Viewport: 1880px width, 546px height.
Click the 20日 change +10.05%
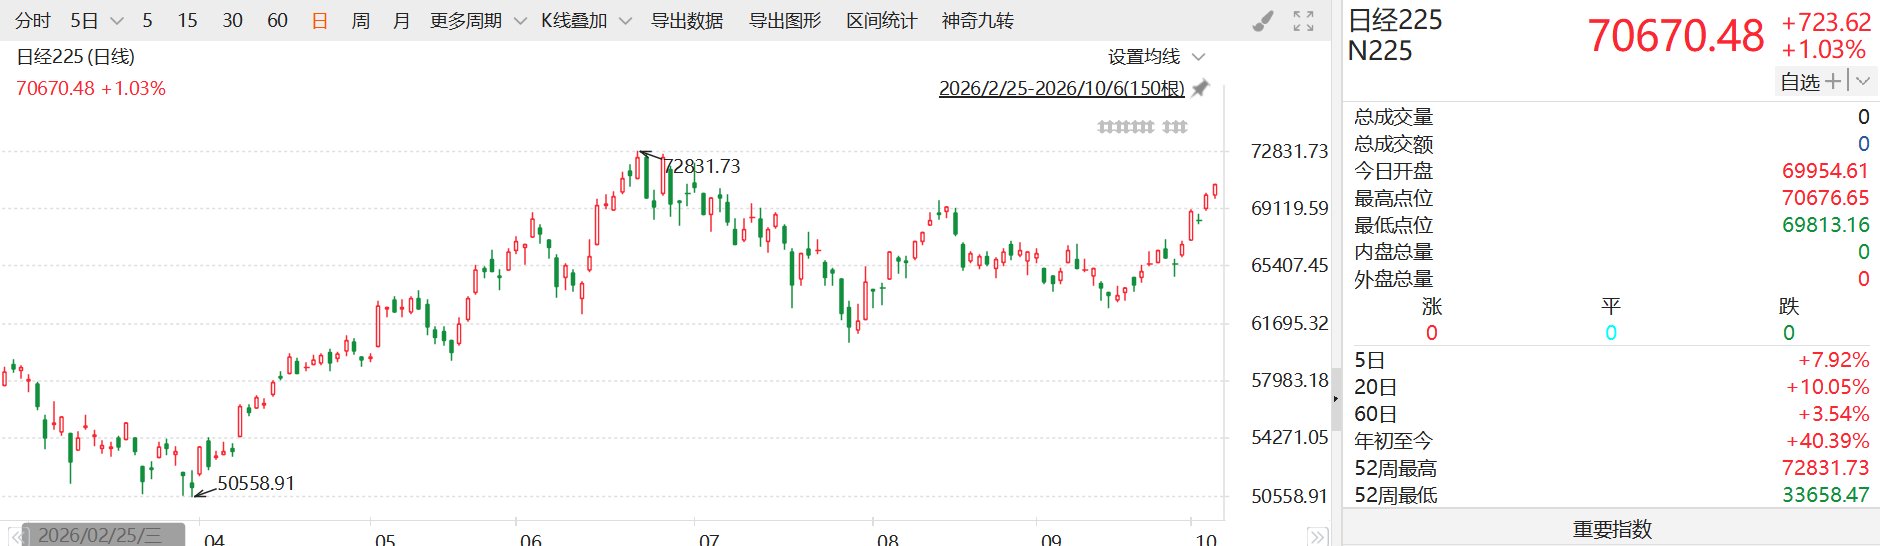(x=1828, y=387)
